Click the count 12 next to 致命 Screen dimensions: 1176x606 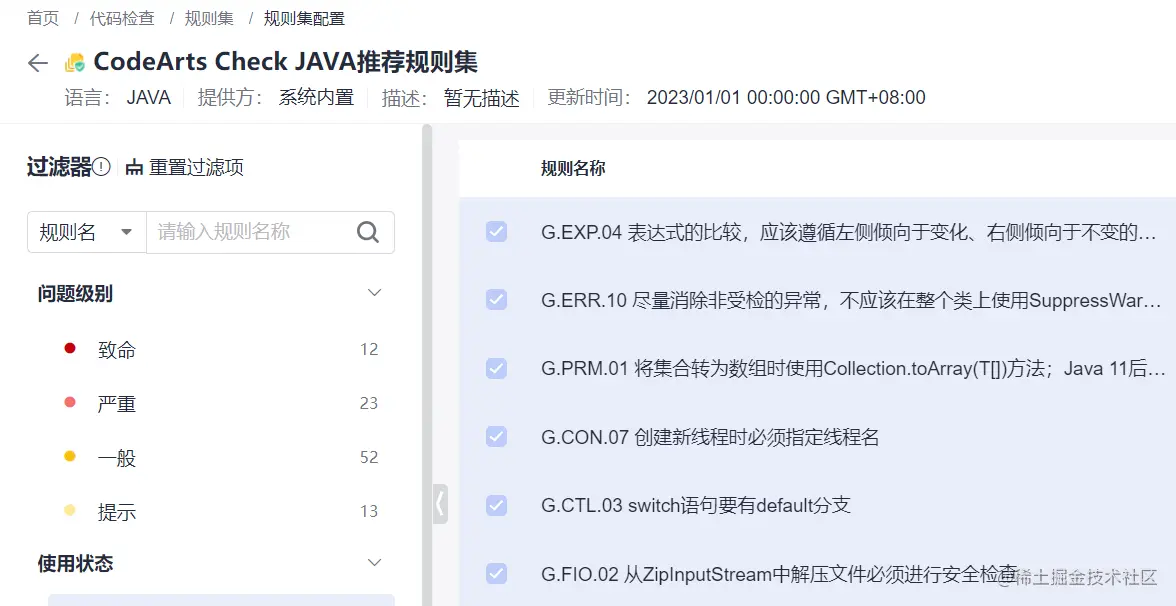pos(369,350)
